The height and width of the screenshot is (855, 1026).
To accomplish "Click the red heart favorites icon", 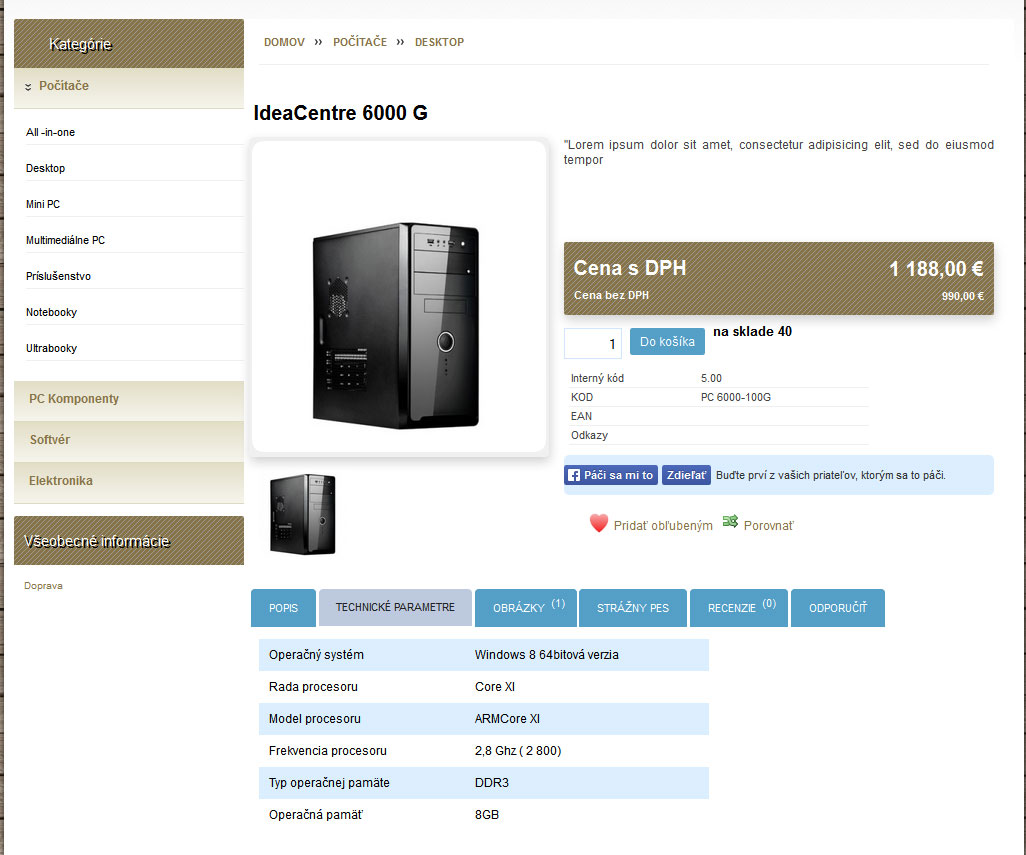I will tap(599, 523).
